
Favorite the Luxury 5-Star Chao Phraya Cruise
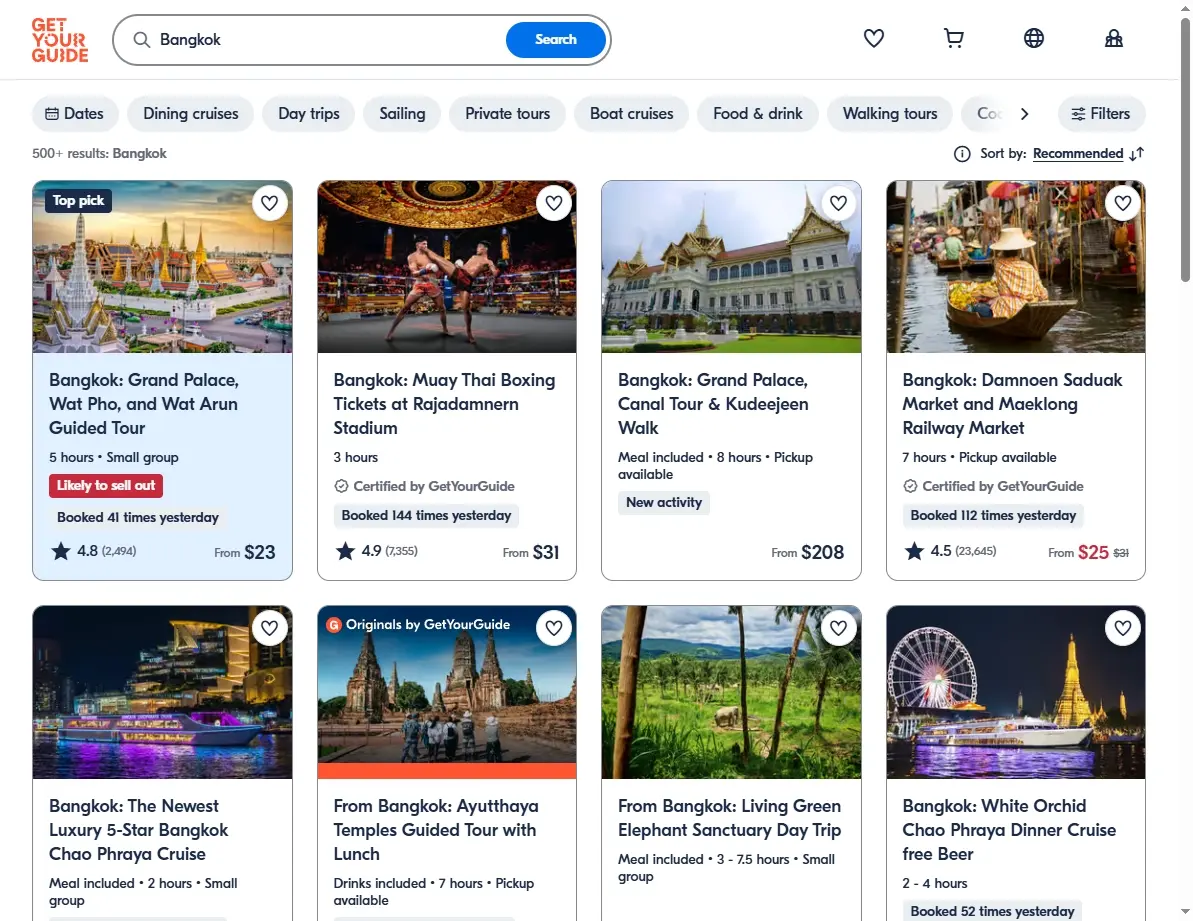tap(269, 628)
